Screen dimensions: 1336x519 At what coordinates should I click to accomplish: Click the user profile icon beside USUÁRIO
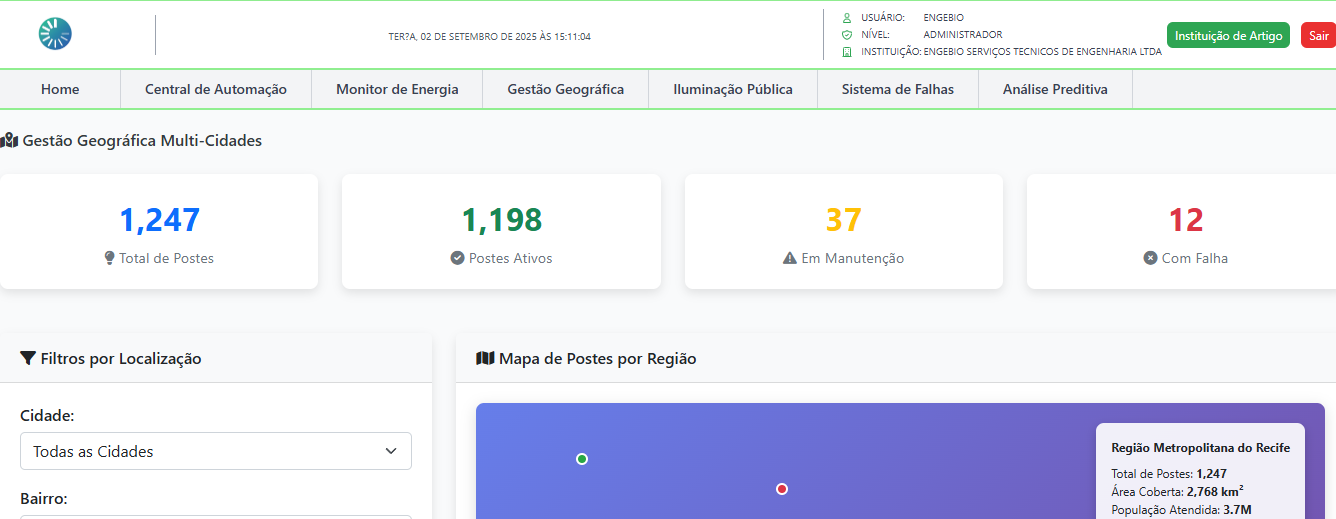click(x=847, y=18)
